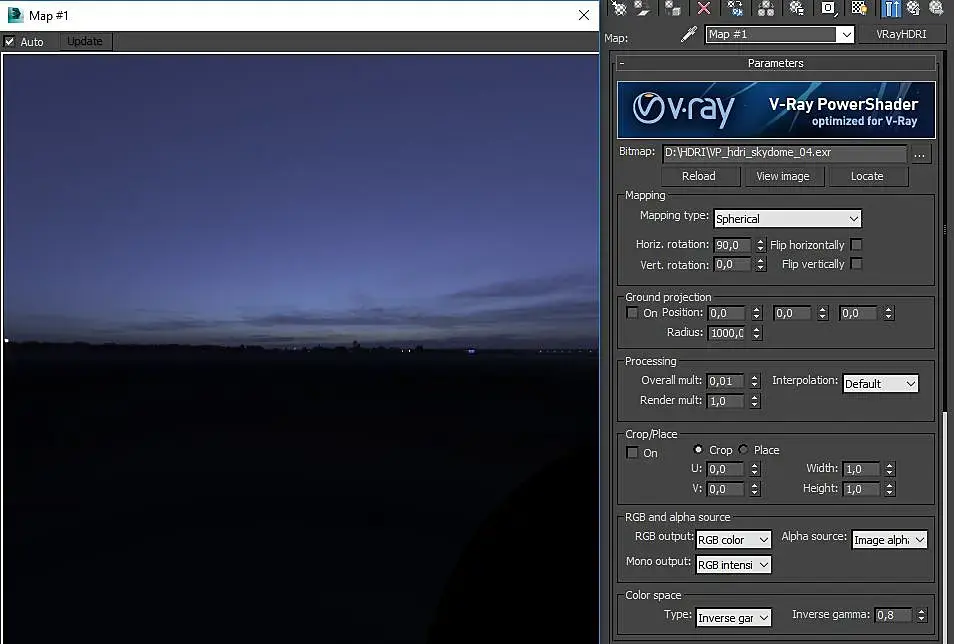Click the Update button
Viewport: 954px width, 644px height.
[x=85, y=41]
